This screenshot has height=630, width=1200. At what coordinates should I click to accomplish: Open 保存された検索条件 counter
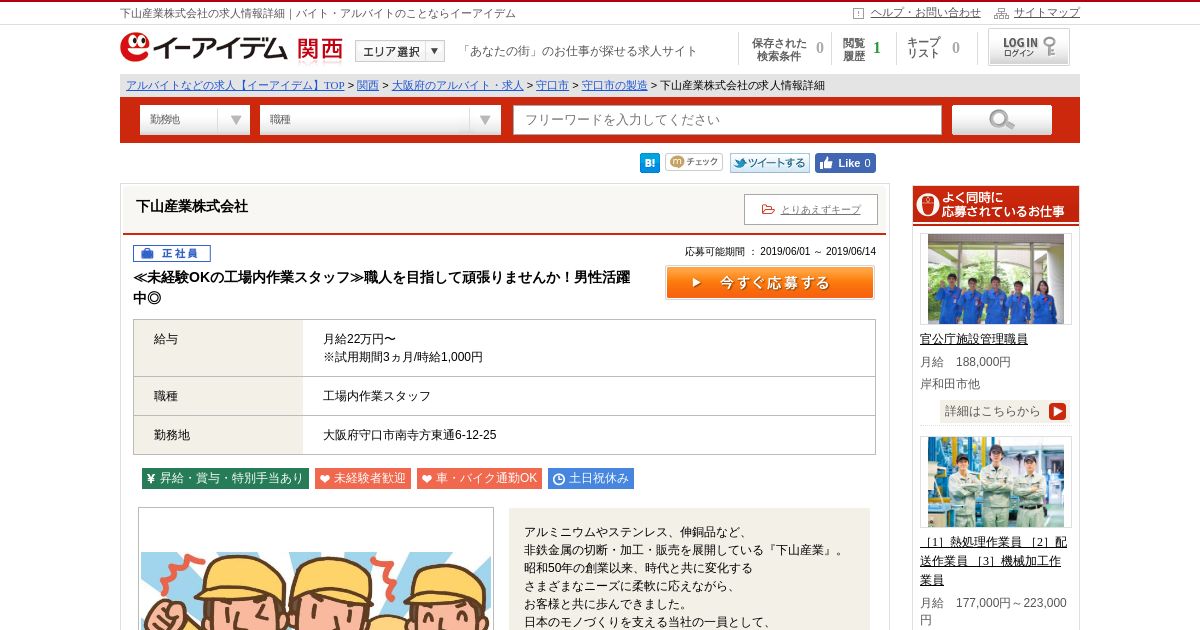pyautogui.click(x=788, y=49)
